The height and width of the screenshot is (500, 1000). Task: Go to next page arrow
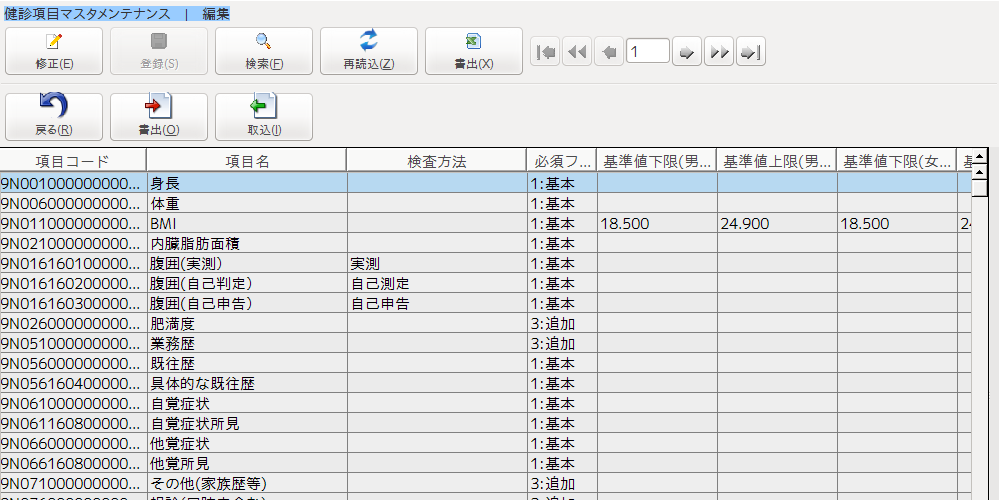pos(687,52)
